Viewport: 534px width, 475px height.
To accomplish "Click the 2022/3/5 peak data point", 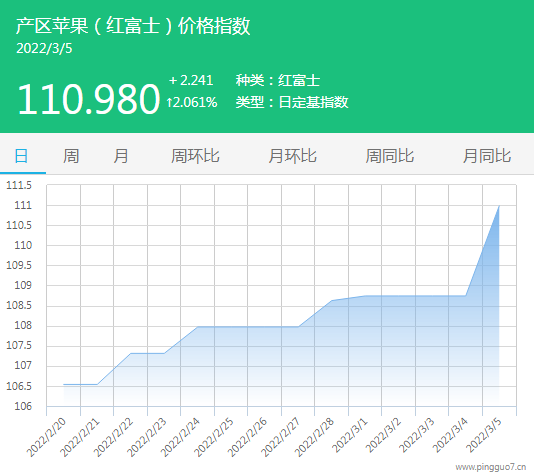I will pyautogui.click(x=499, y=206).
